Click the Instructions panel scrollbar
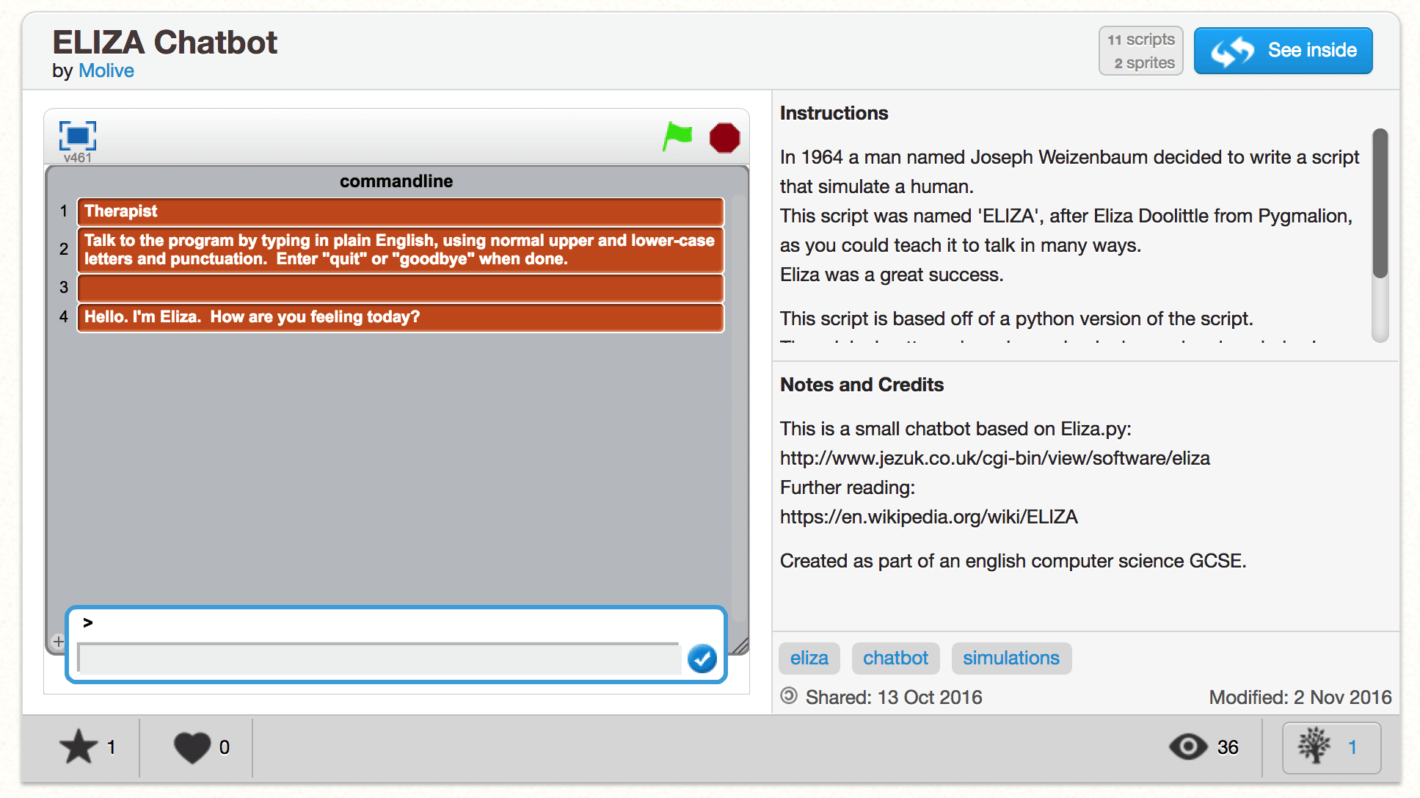 tap(1380, 203)
